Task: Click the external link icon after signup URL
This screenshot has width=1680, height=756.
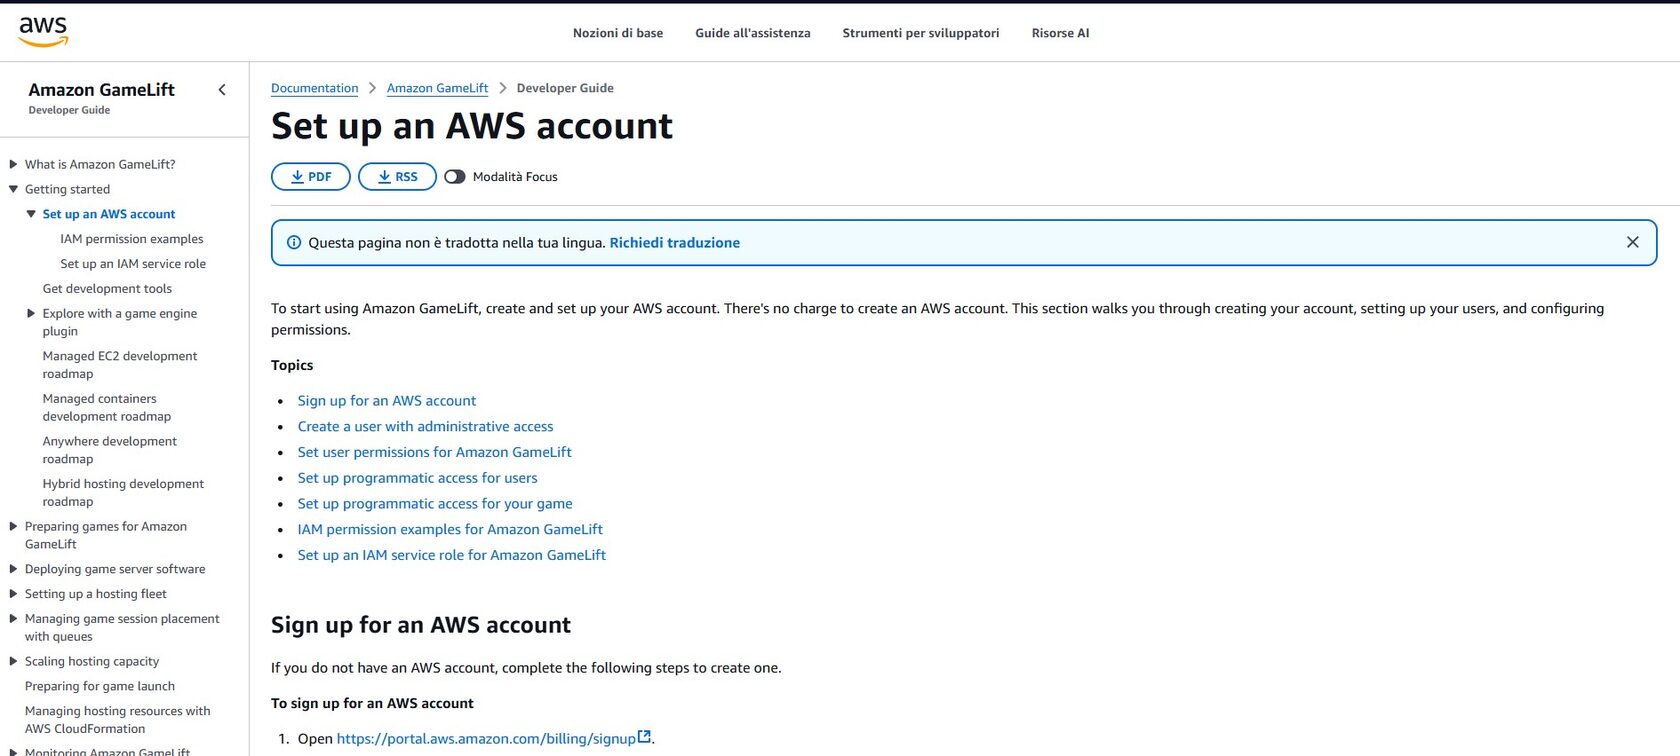Action: click(644, 737)
